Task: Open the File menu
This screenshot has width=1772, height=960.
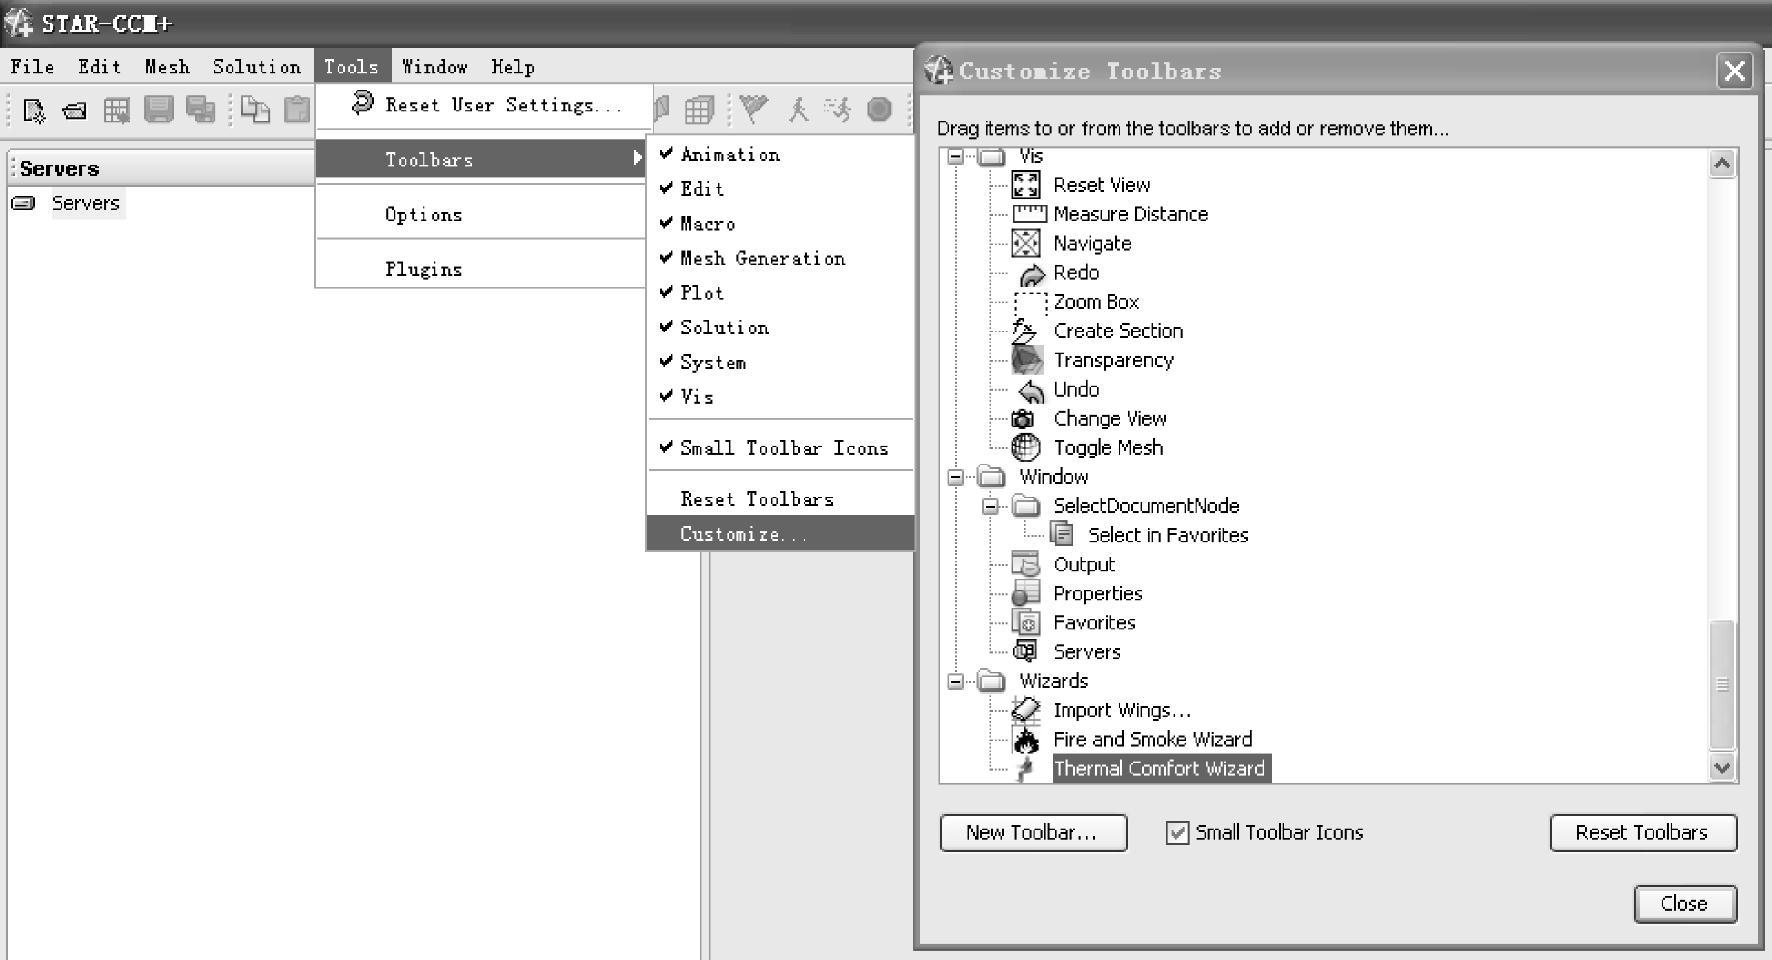Action: point(32,67)
